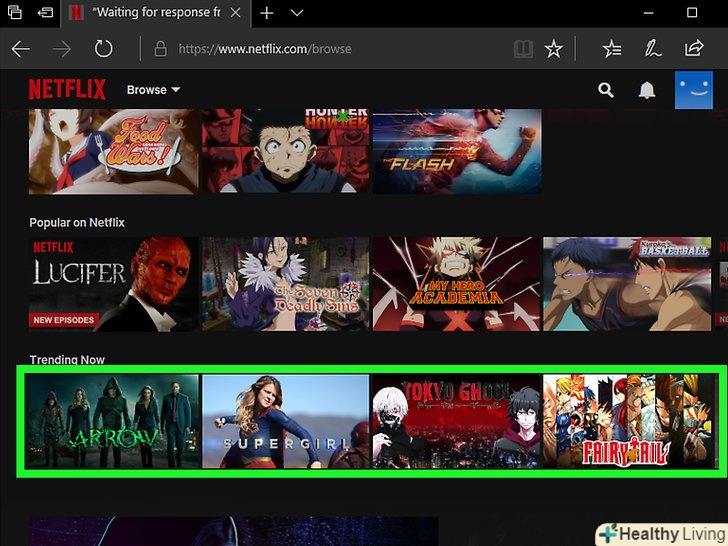Open the Favorites hub icon
Viewport: 728px width, 546px height.
pyautogui.click(x=612, y=49)
